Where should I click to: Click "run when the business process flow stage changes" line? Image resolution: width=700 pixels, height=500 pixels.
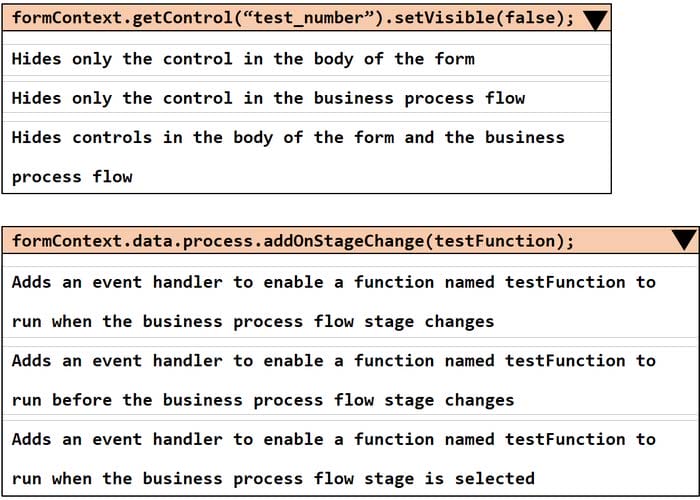click(253, 322)
